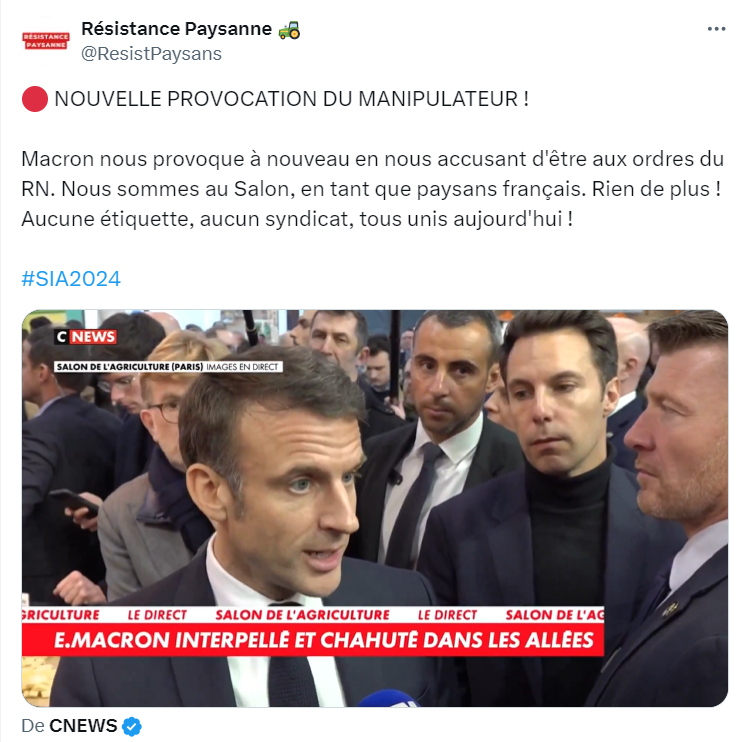Click the tractor emoji beside the name
The width and height of the screenshot is (737, 742).
(289, 29)
